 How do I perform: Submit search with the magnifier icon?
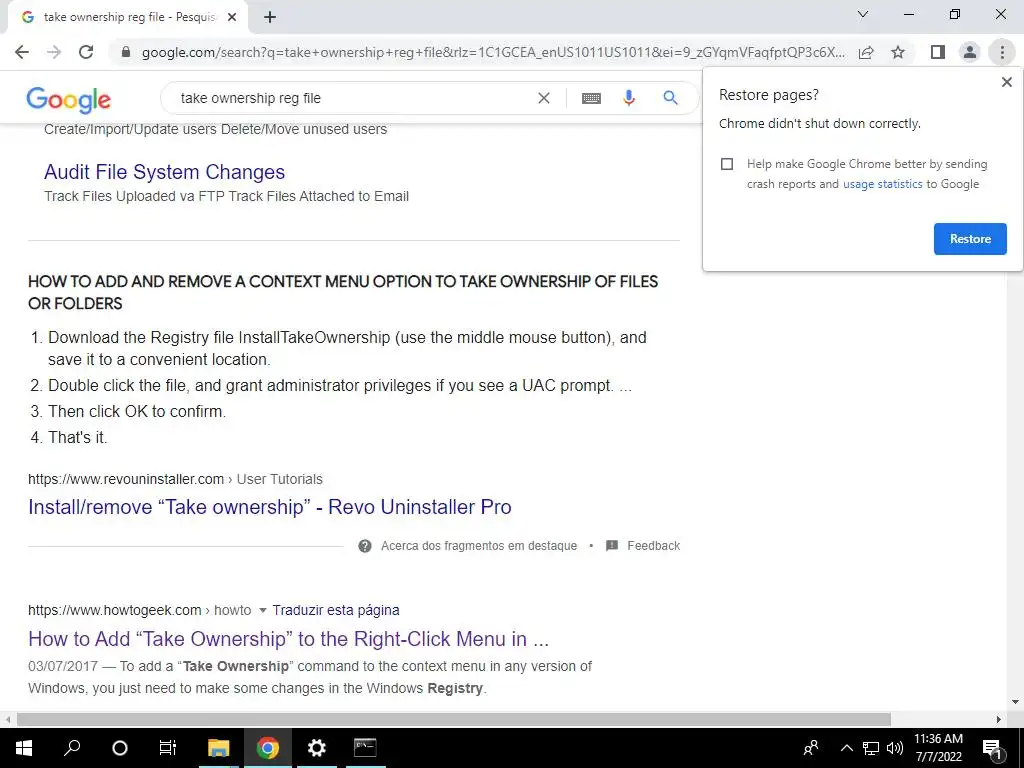pyautogui.click(x=670, y=98)
